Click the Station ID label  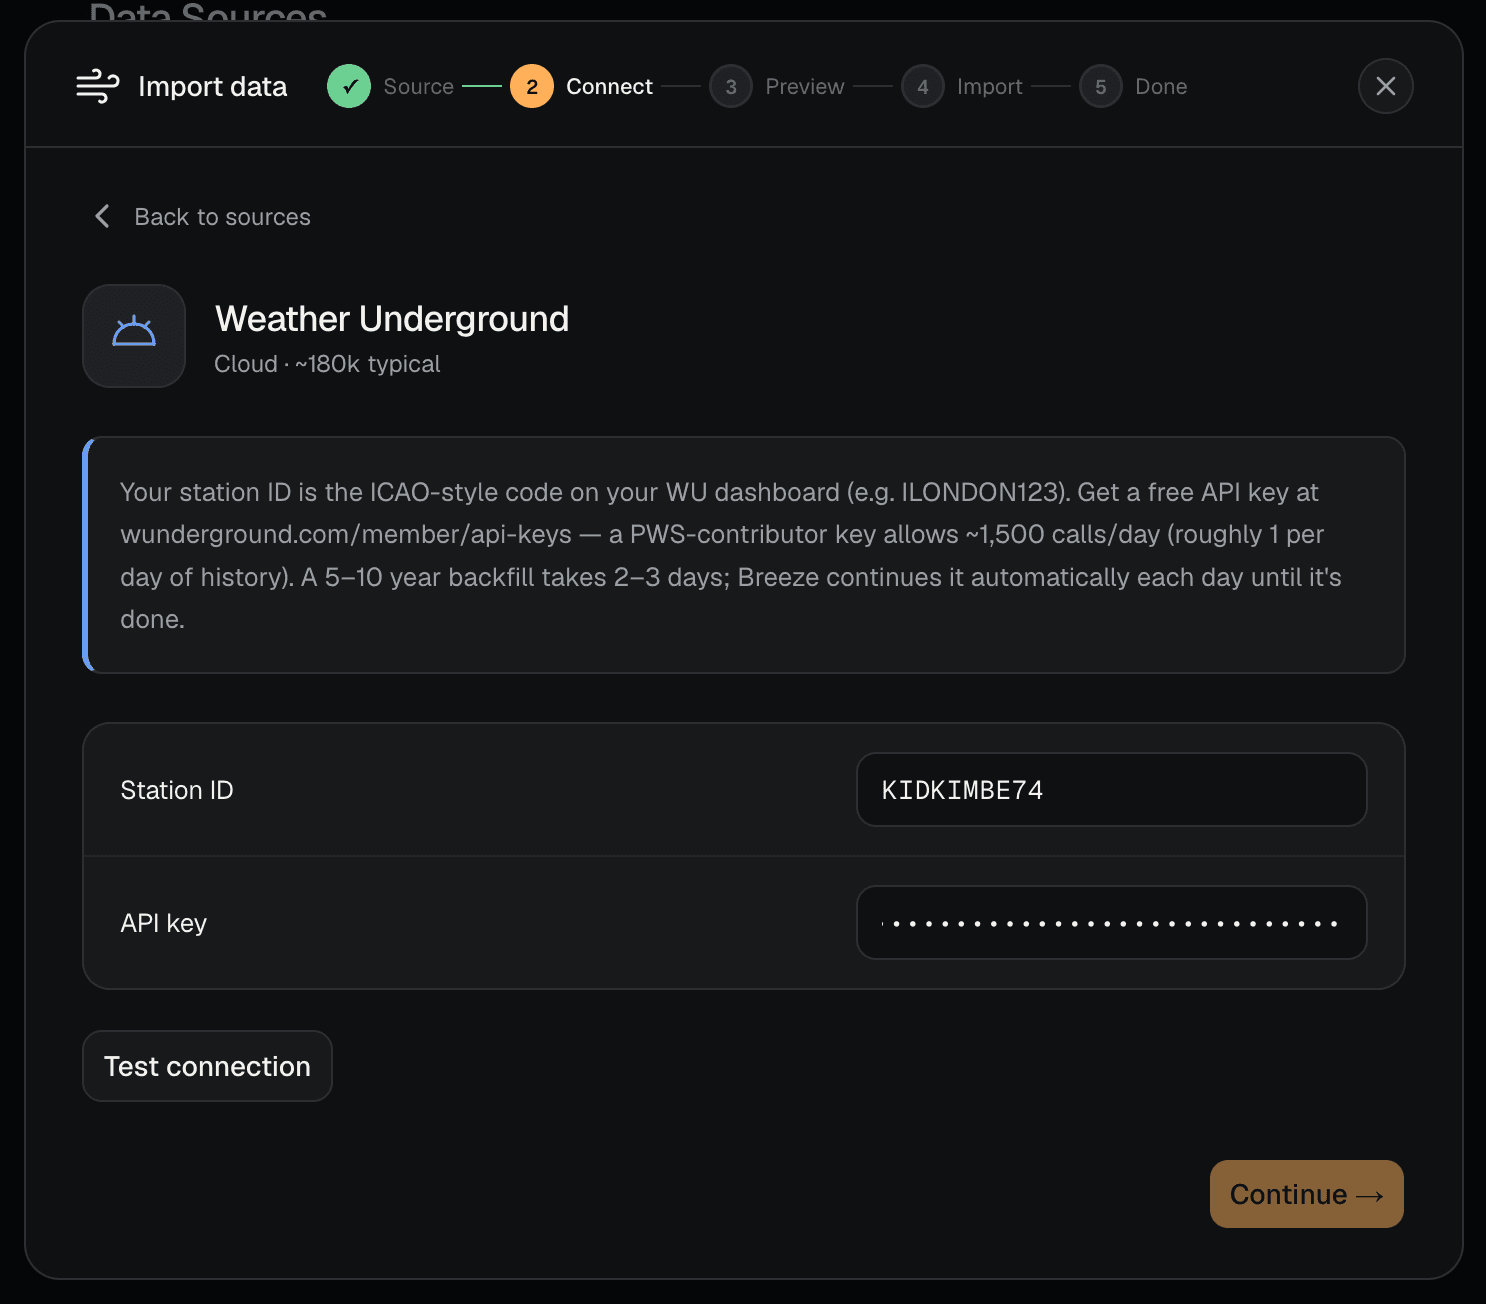pyautogui.click(x=177, y=790)
